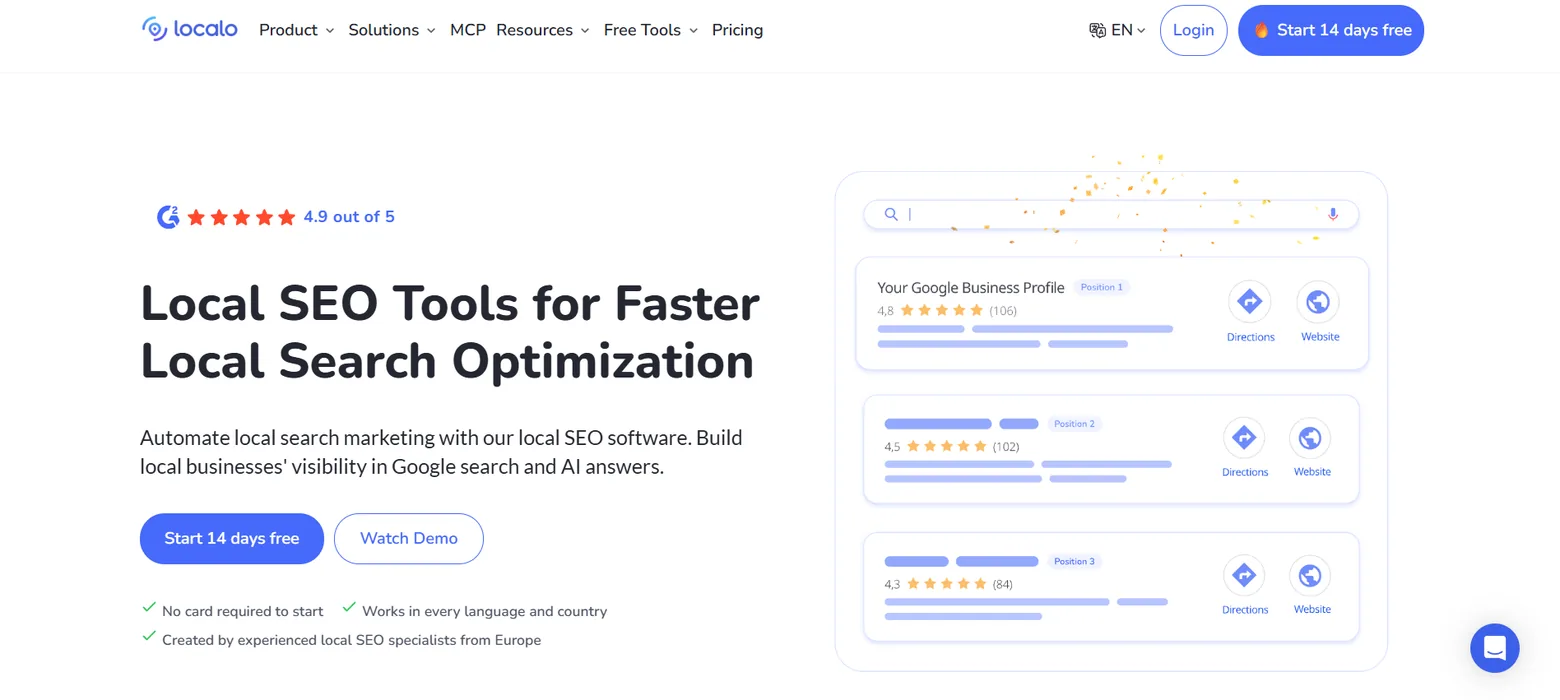Click the microphone icon in search bar
The image size is (1560, 700).
pyautogui.click(x=1332, y=214)
